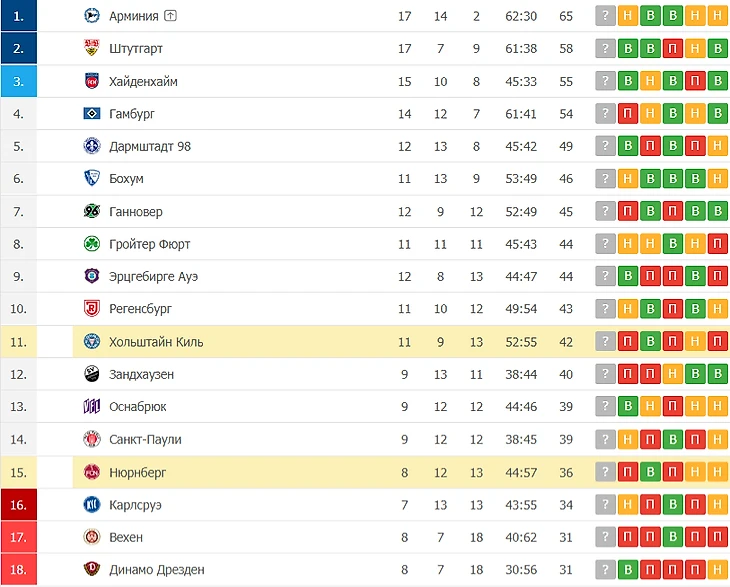Click the Hamburg diamond flag logo
Image resolution: width=730 pixels, height=587 pixels.
coord(92,114)
